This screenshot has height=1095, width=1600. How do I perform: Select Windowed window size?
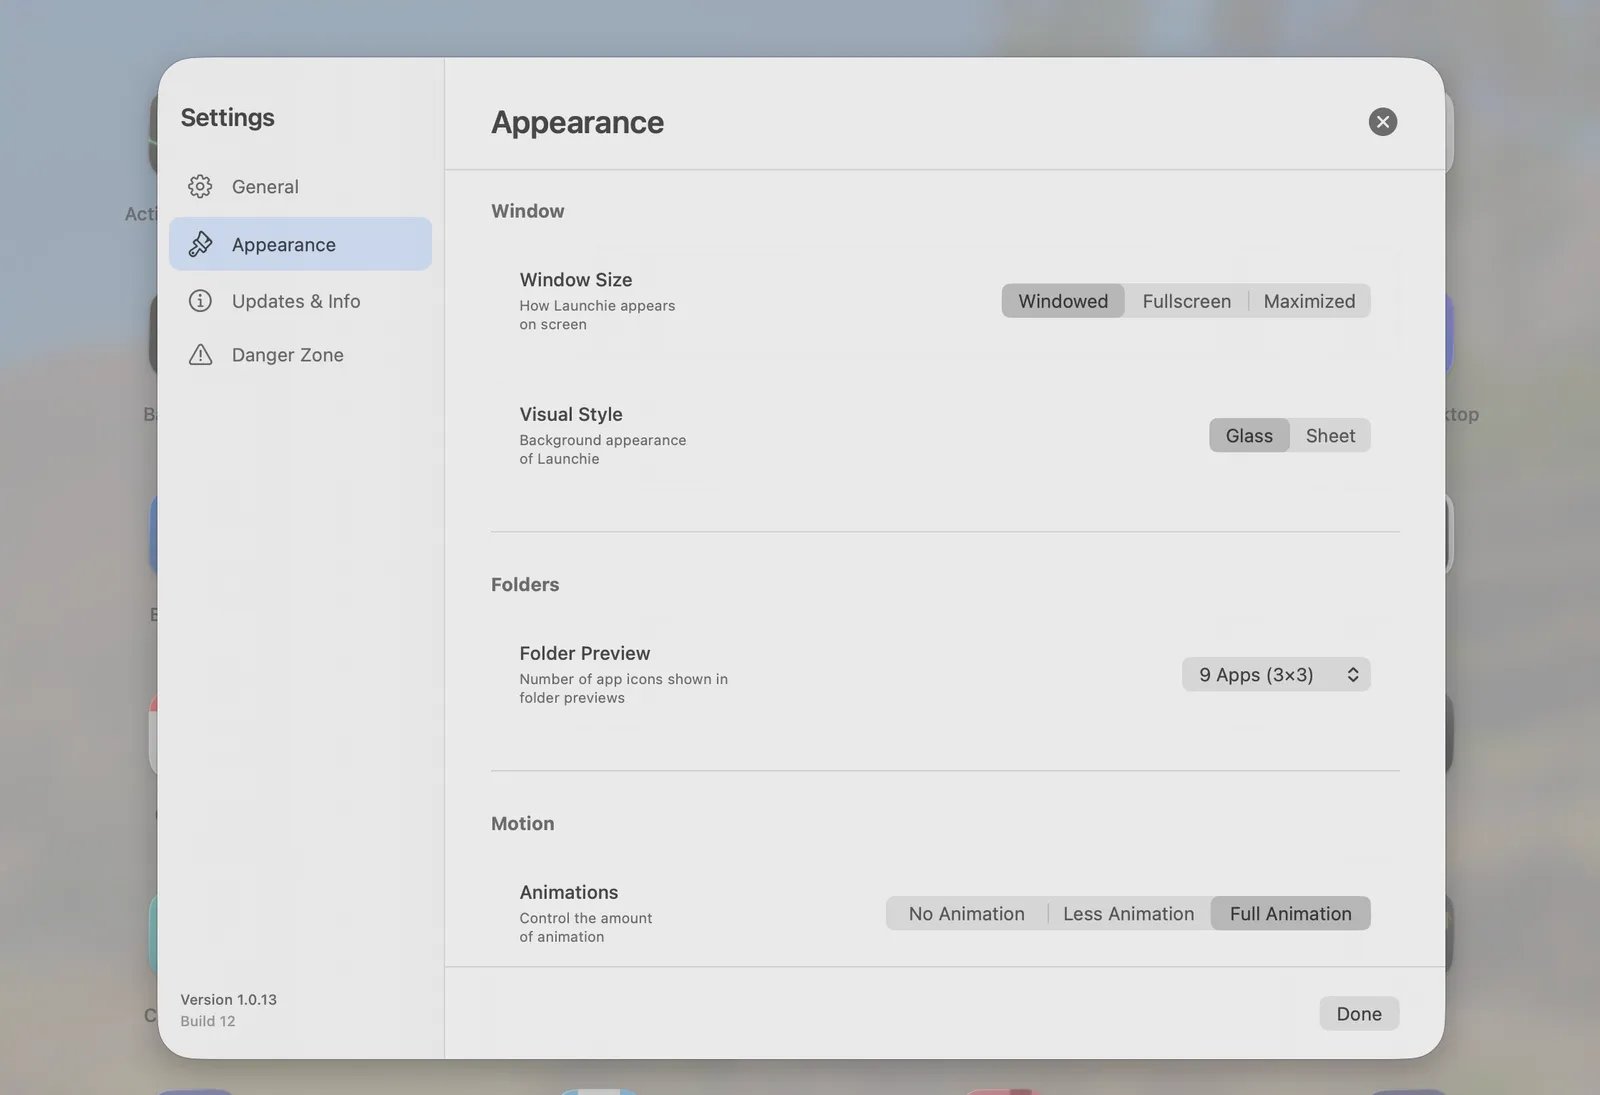pos(1062,301)
